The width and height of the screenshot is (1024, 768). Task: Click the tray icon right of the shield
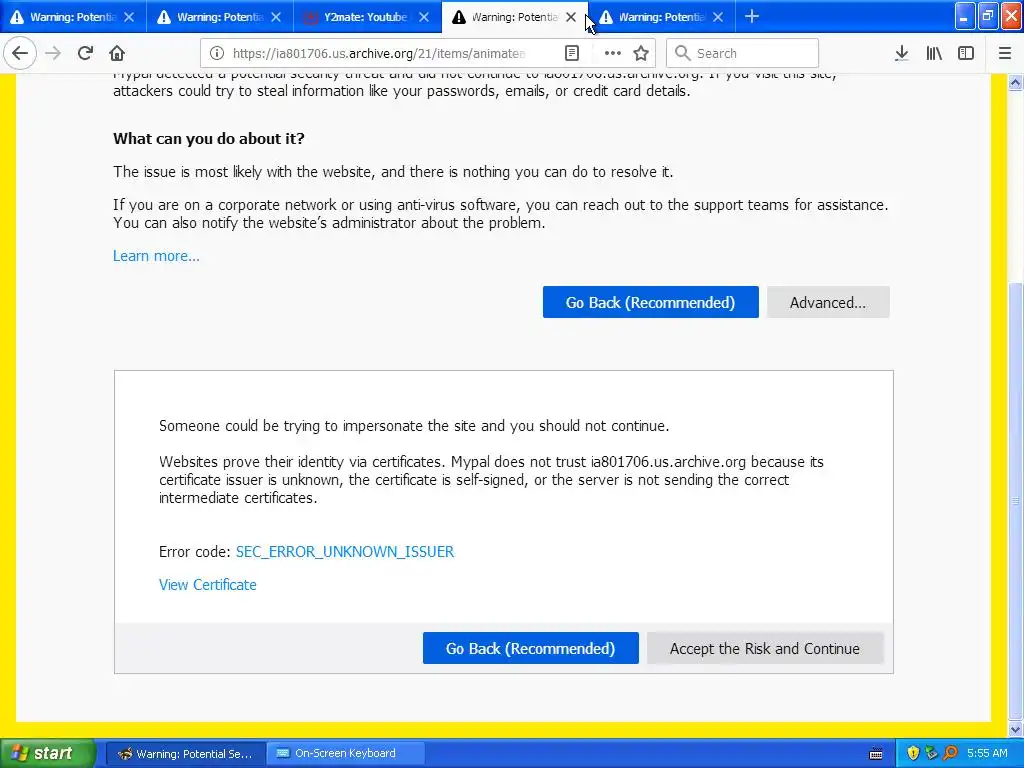931,754
